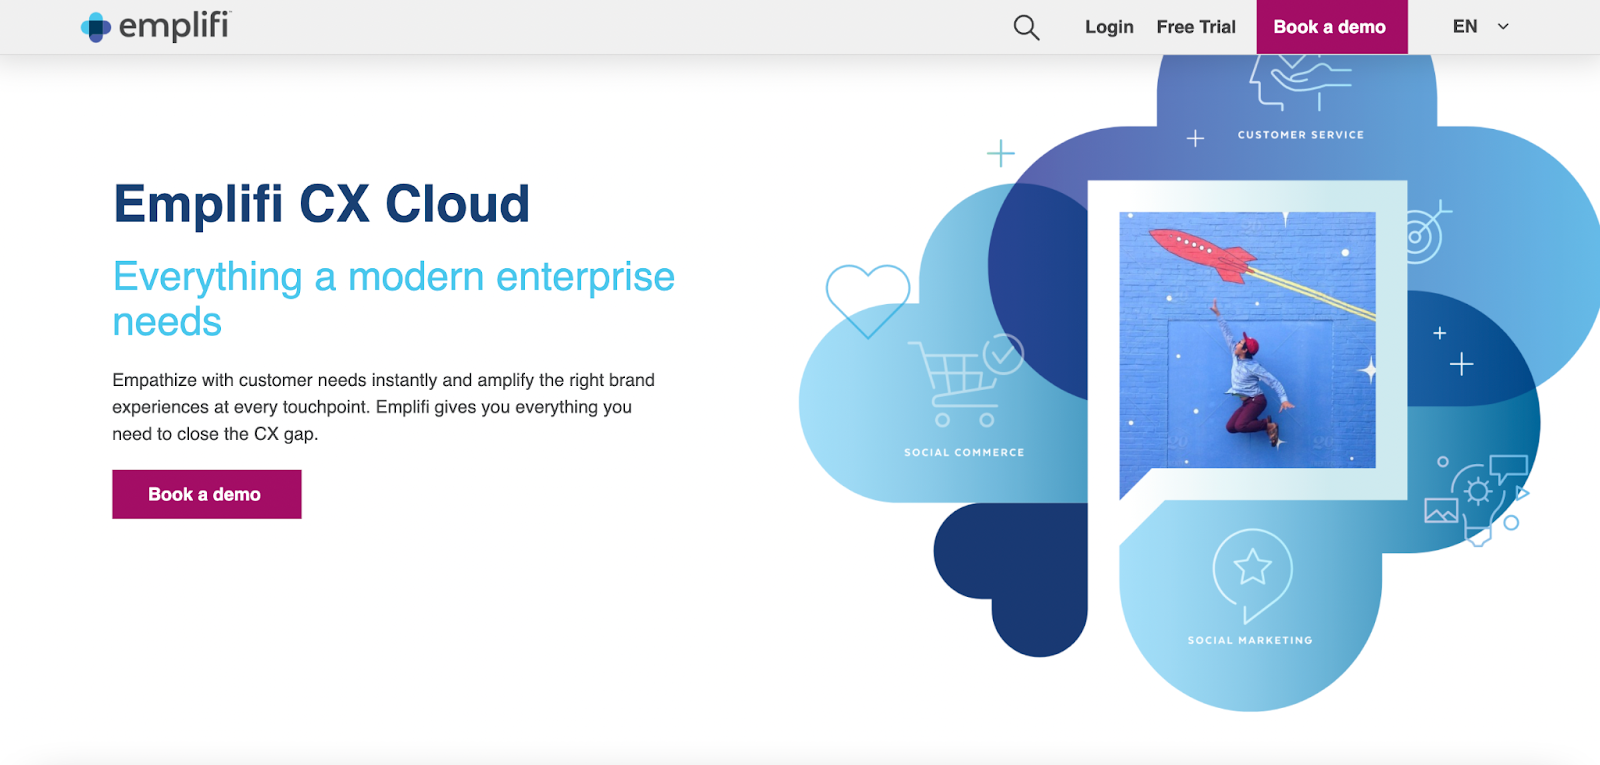Click the 'Empathize with customer needs' paragraph
The image size is (1600, 765).
click(383, 407)
